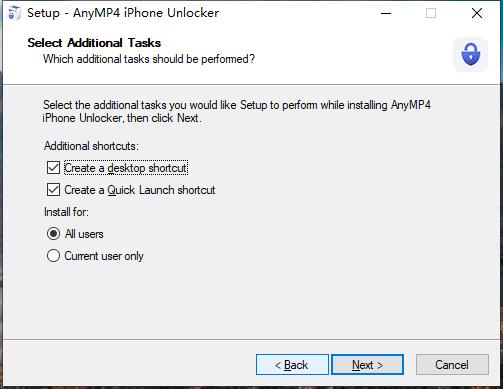Close the AnyMP4 iPhone Unlocker setup
The image size is (503, 389).
(477, 13)
